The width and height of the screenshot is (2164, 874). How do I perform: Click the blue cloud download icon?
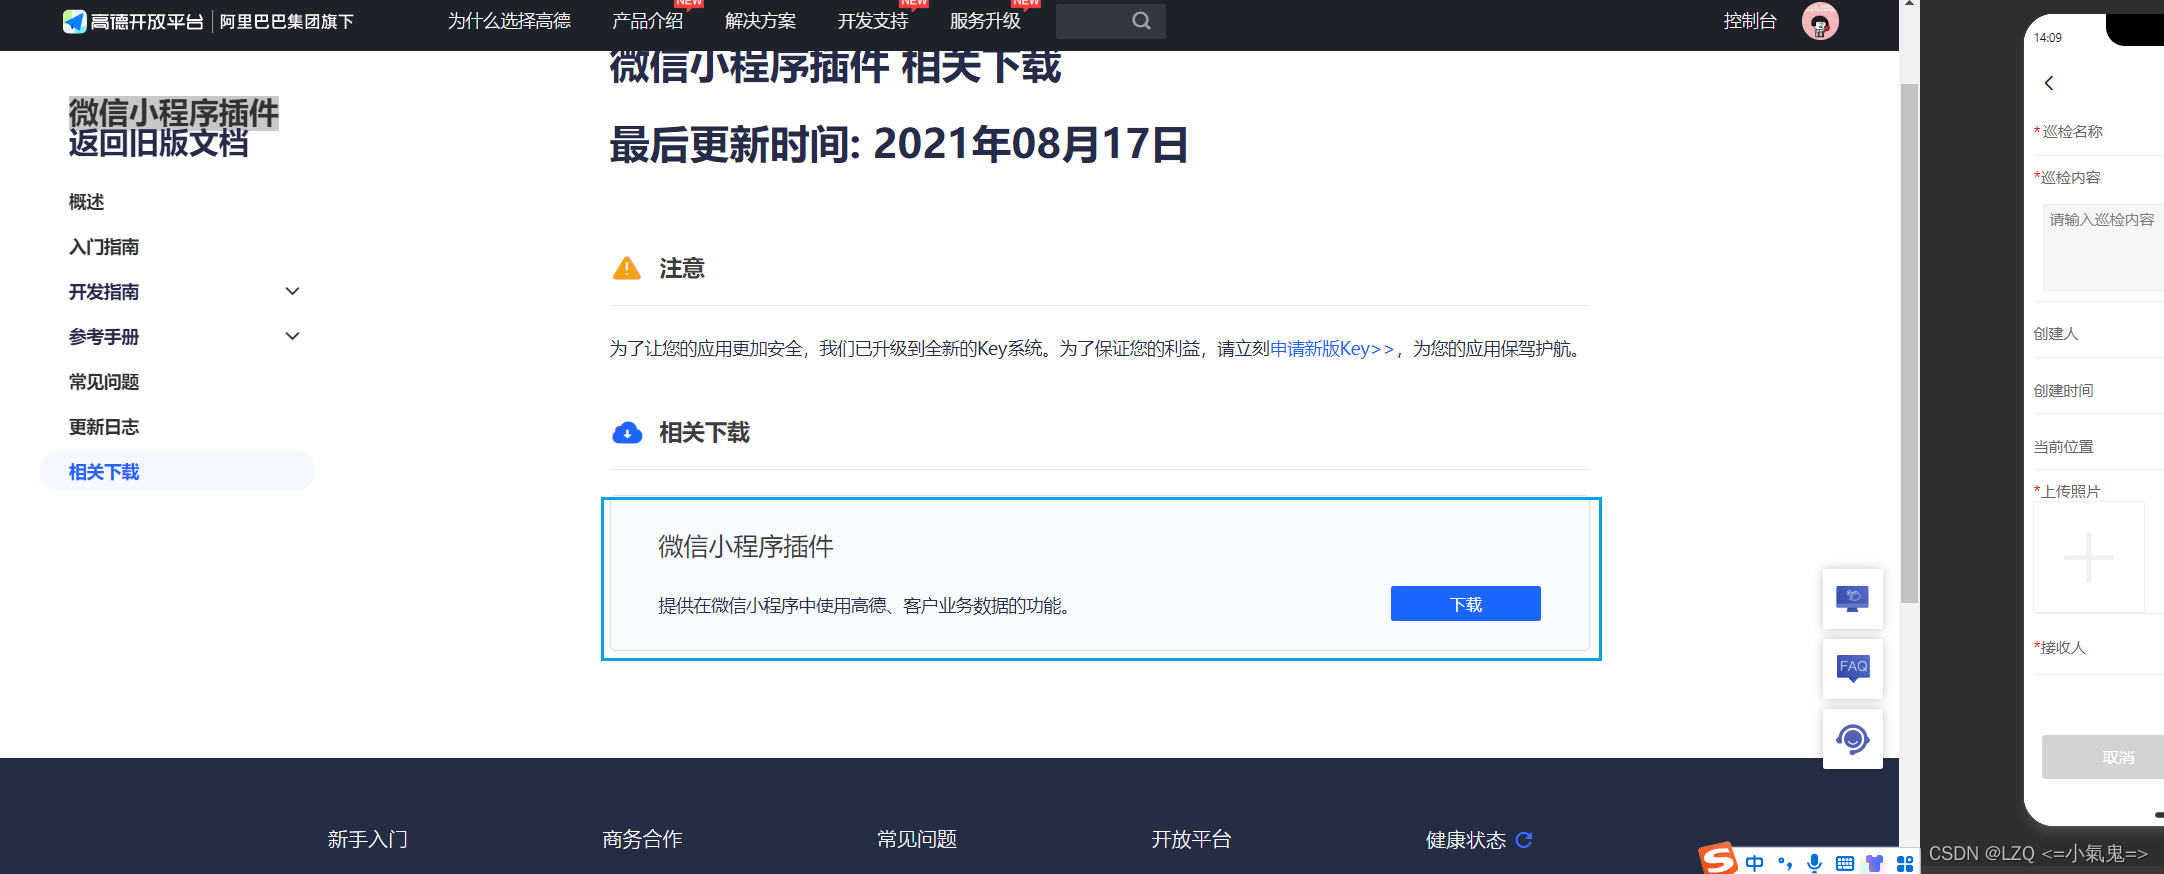[x=627, y=432]
